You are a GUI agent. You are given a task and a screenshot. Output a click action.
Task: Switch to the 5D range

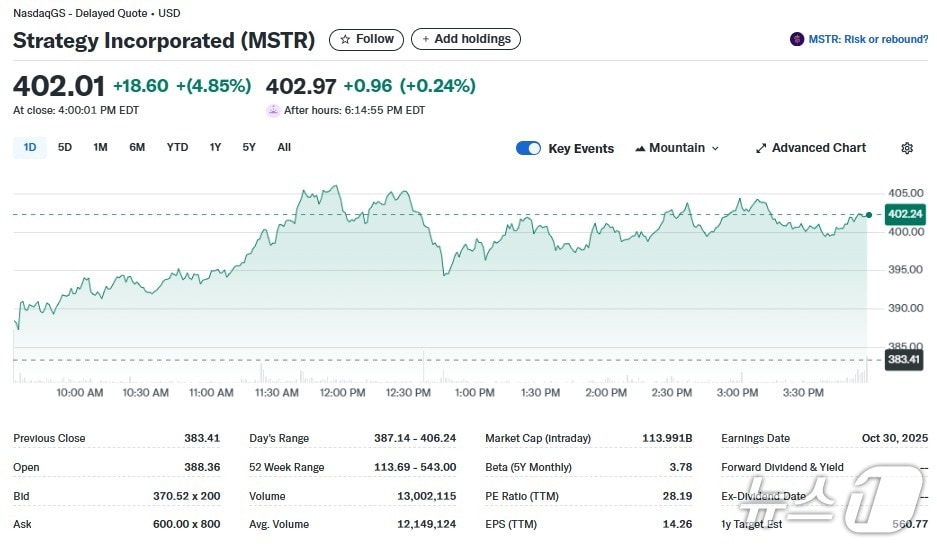tap(65, 147)
